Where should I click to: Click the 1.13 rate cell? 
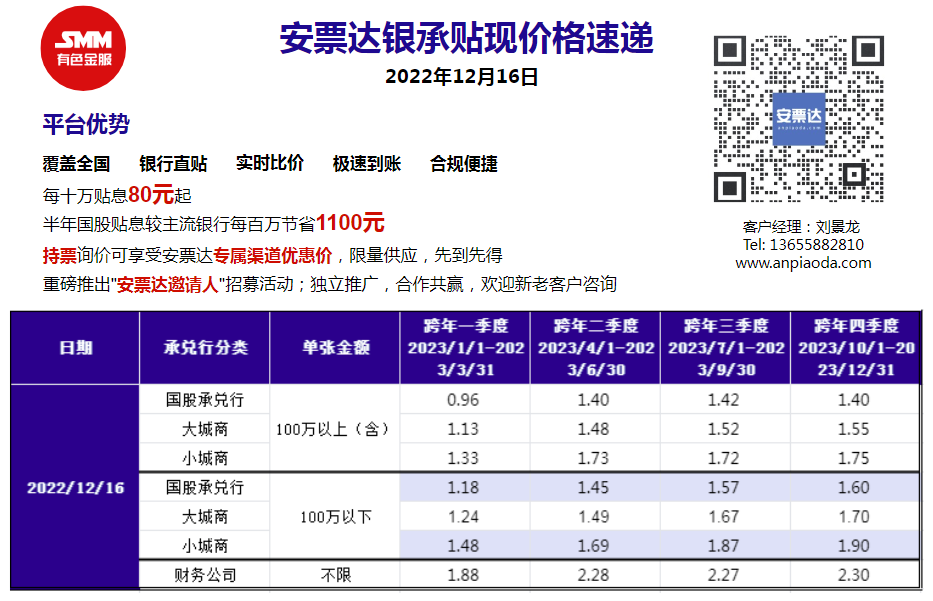click(x=464, y=429)
